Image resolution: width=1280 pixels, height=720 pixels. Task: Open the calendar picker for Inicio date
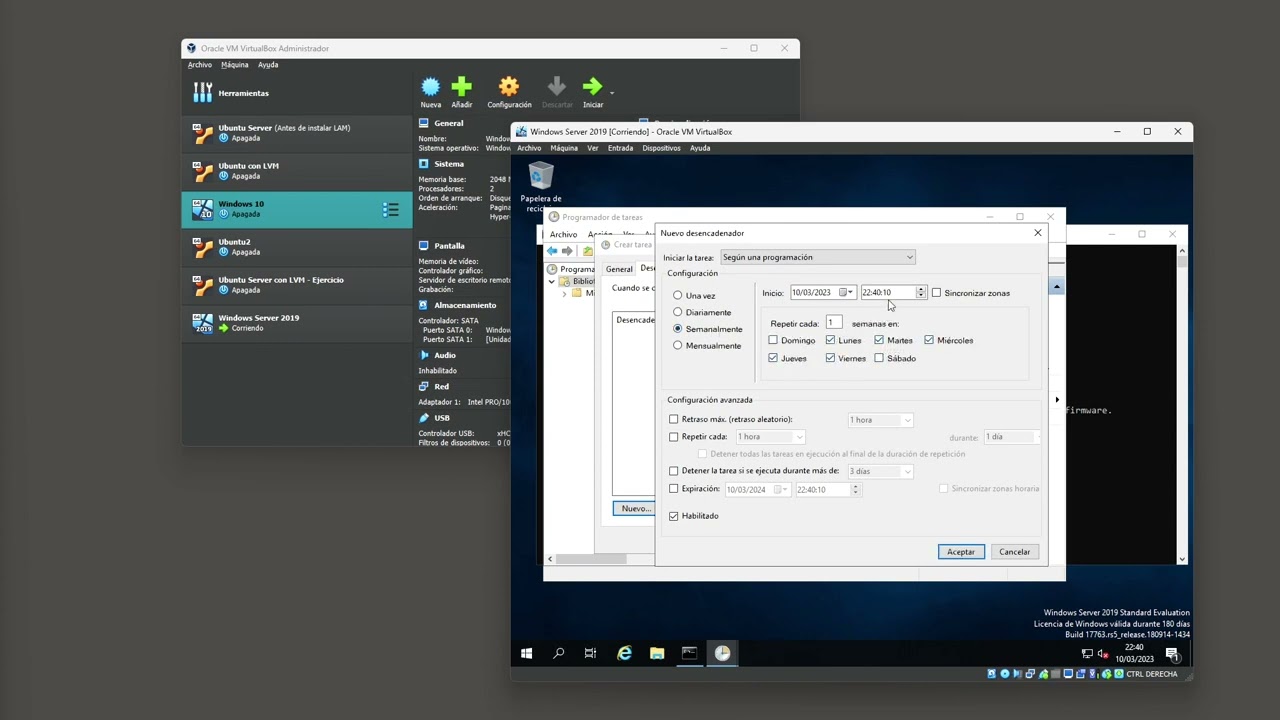[x=846, y=293]
